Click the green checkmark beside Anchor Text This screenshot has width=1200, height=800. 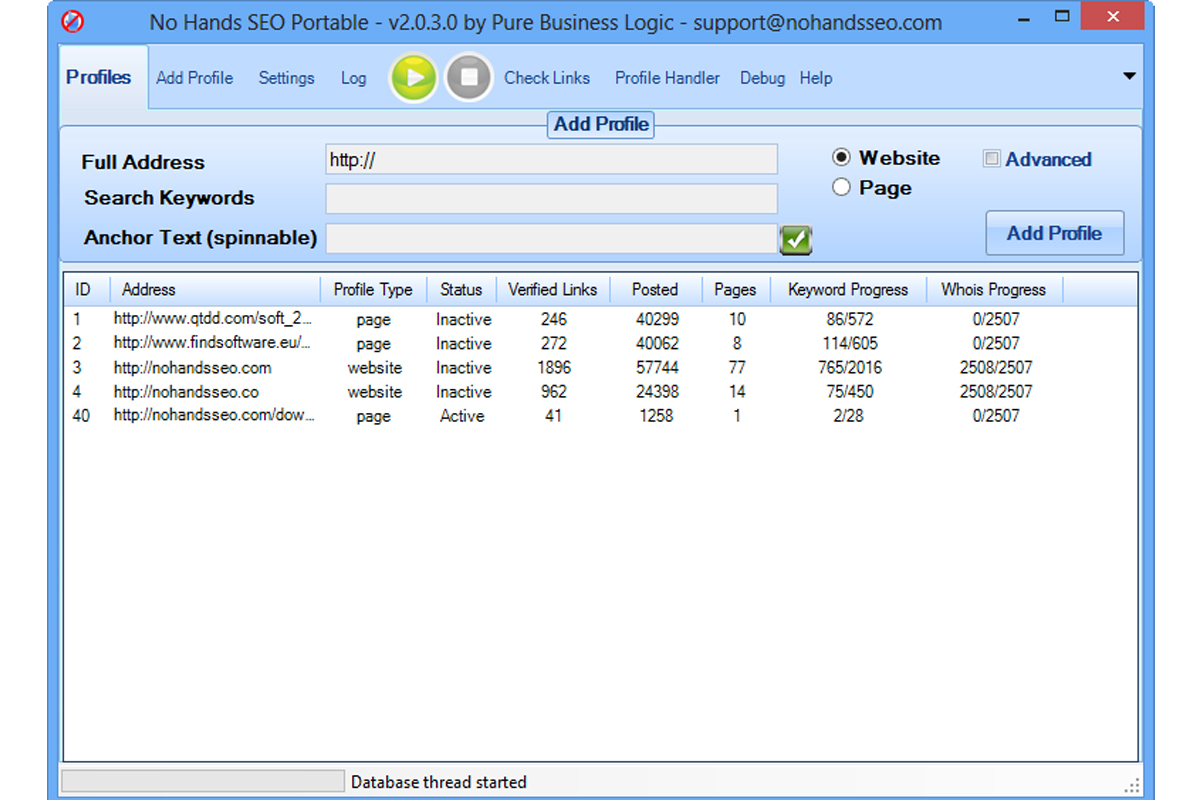pos(796,239)
